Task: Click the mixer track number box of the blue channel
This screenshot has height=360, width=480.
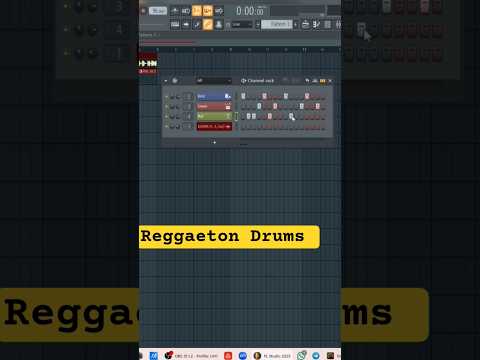Action: [x=188, y=97]
